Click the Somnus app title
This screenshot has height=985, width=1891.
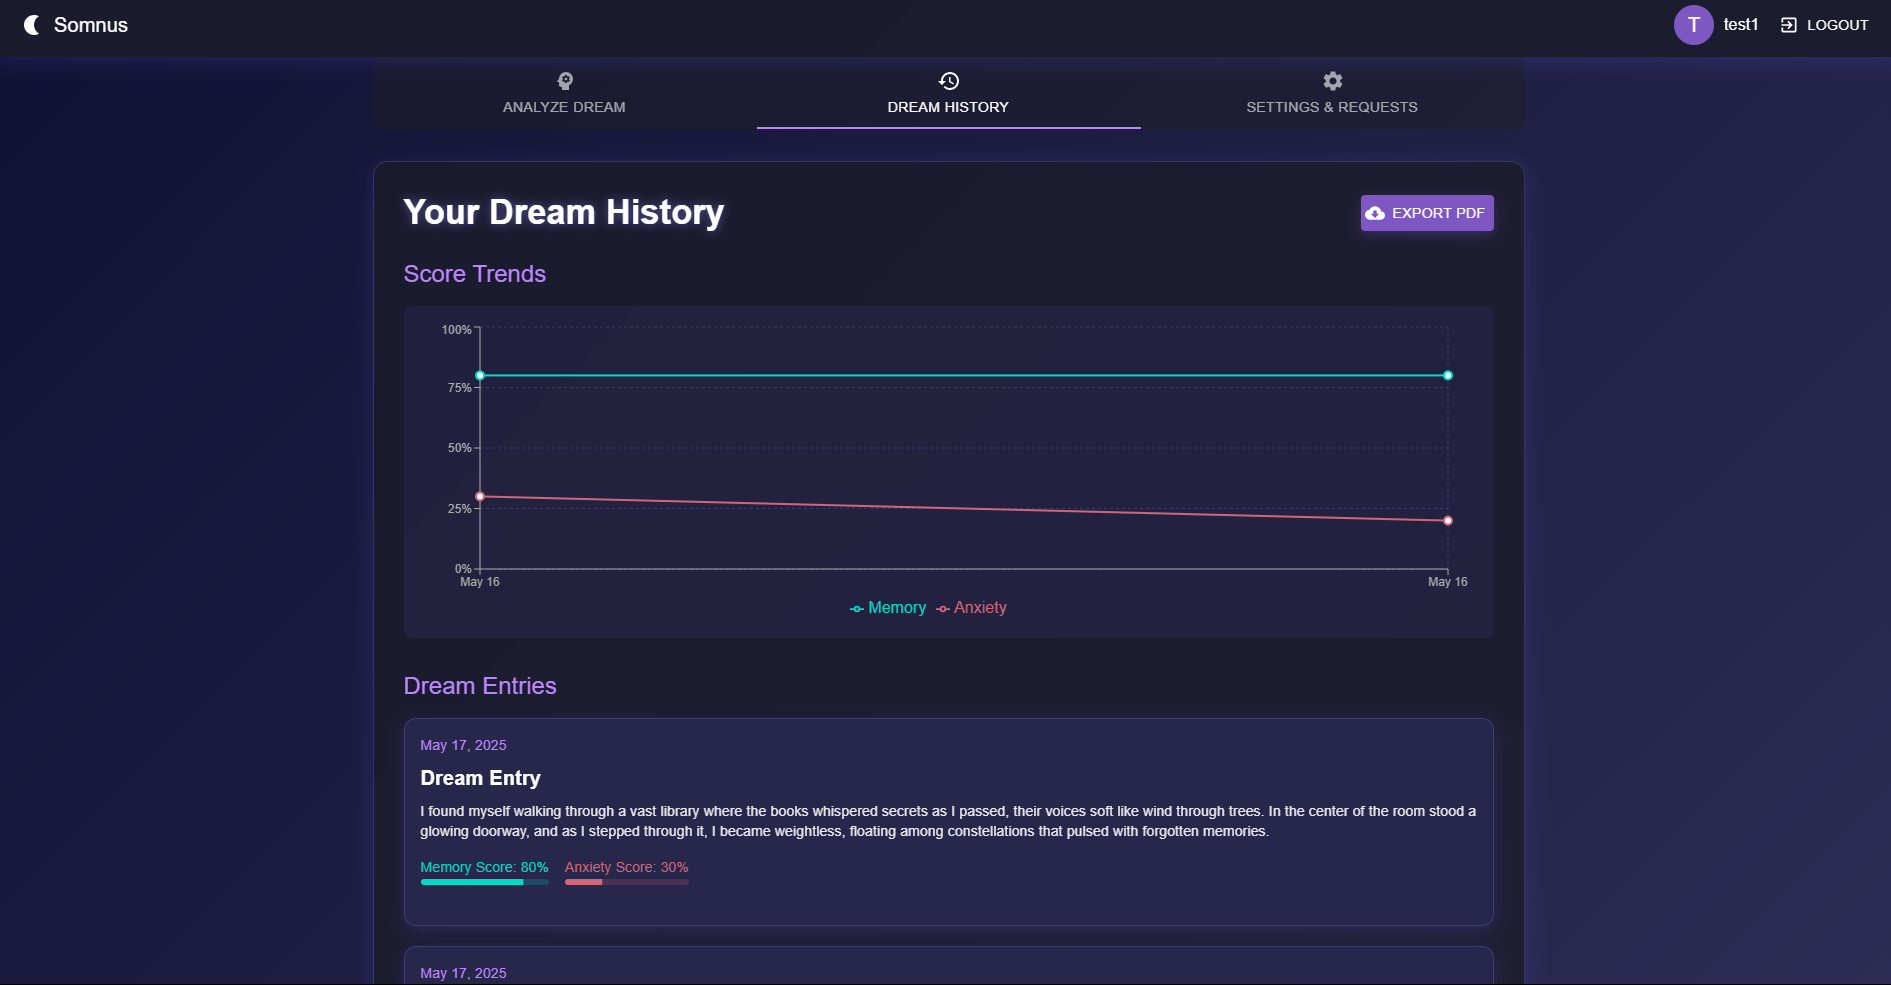tap(91, 25)
